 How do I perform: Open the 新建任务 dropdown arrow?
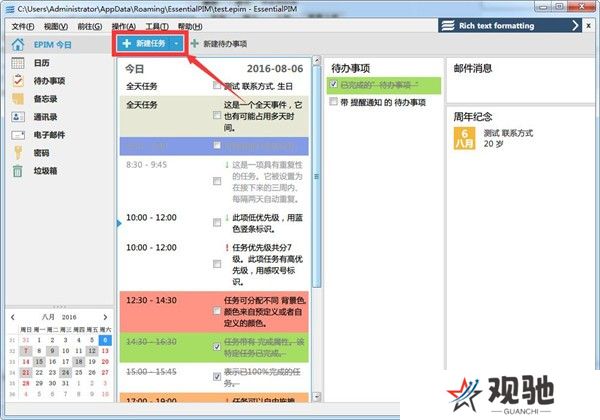coord(176,44)
